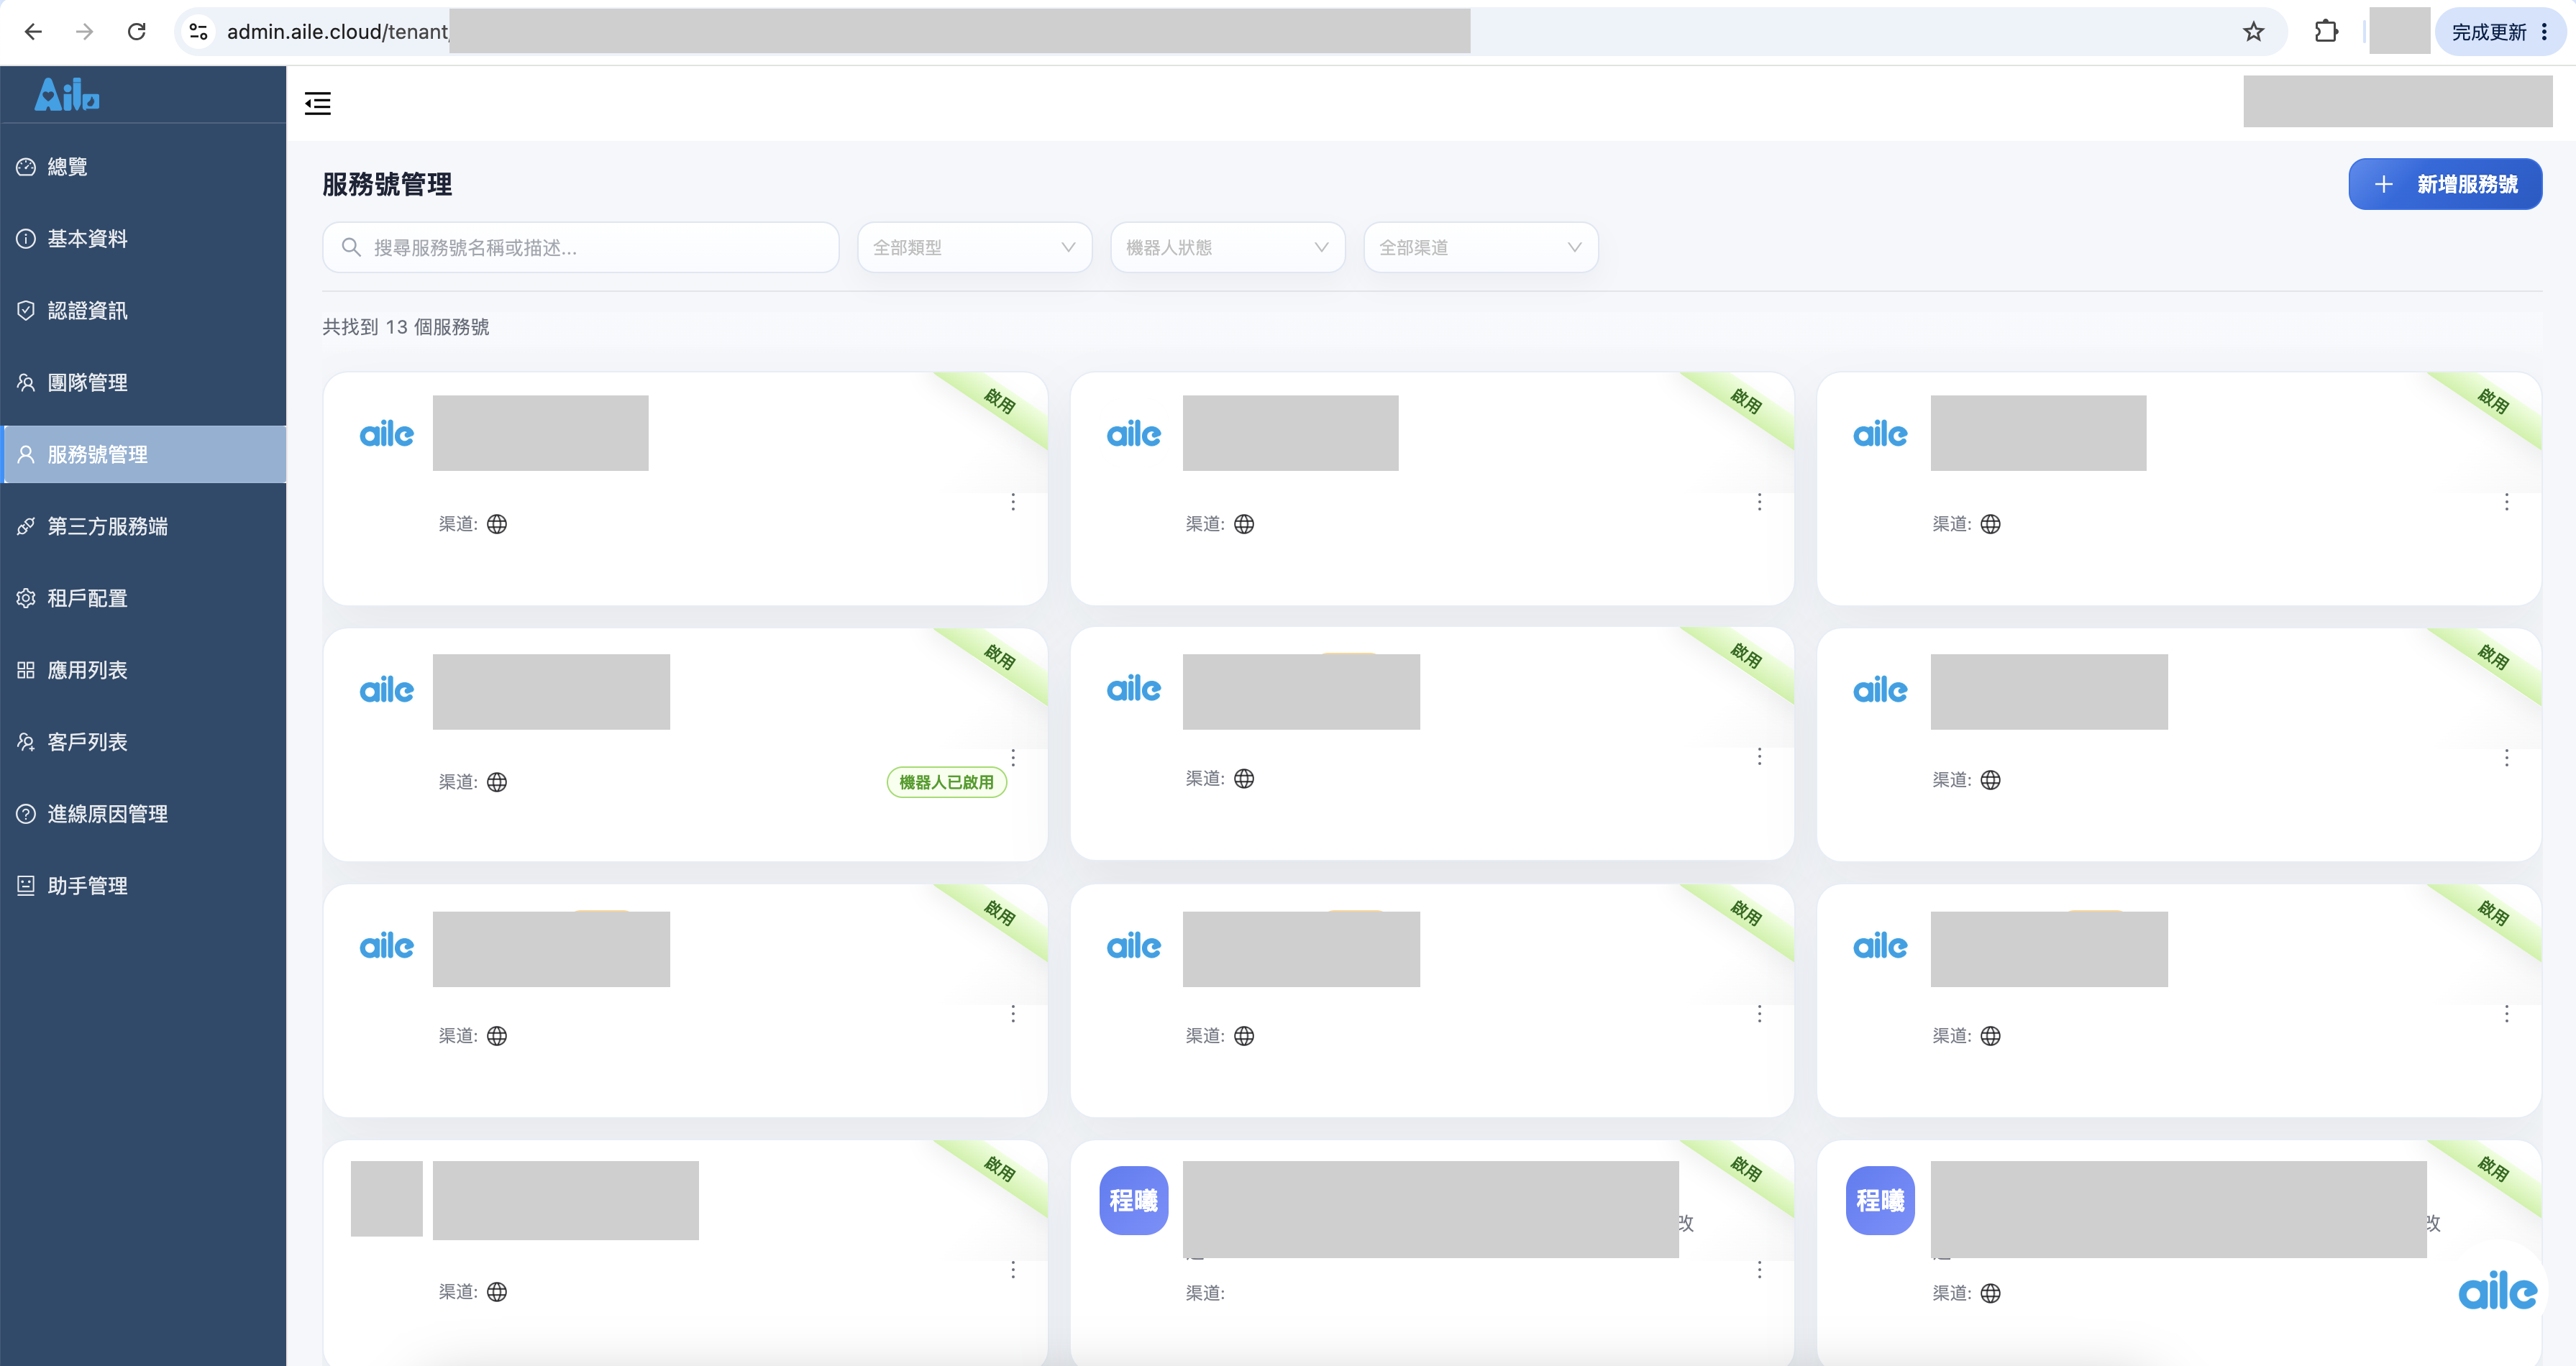View site information icon in address bar
Viewport: 2576px width, 1366px height.
click(199, 32)
